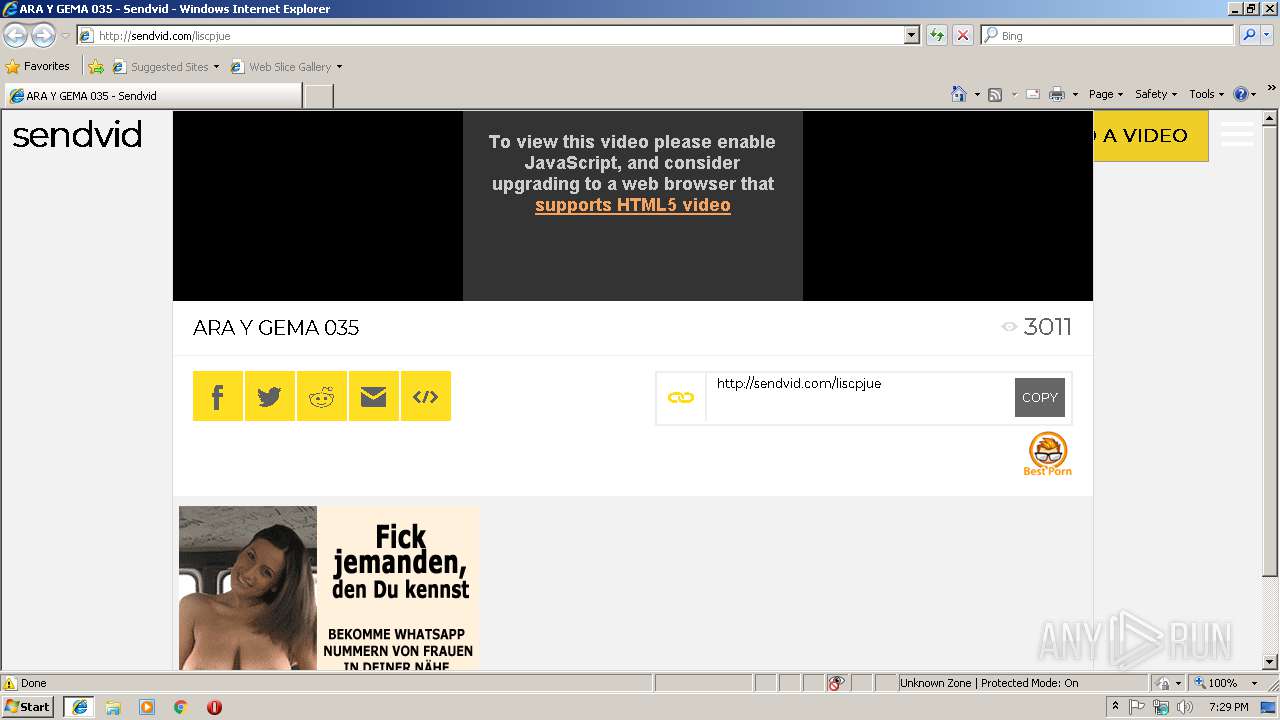Click the Action Center flag icon
Viewport: 1280px width, 720px height.
tap(1137, 707)
